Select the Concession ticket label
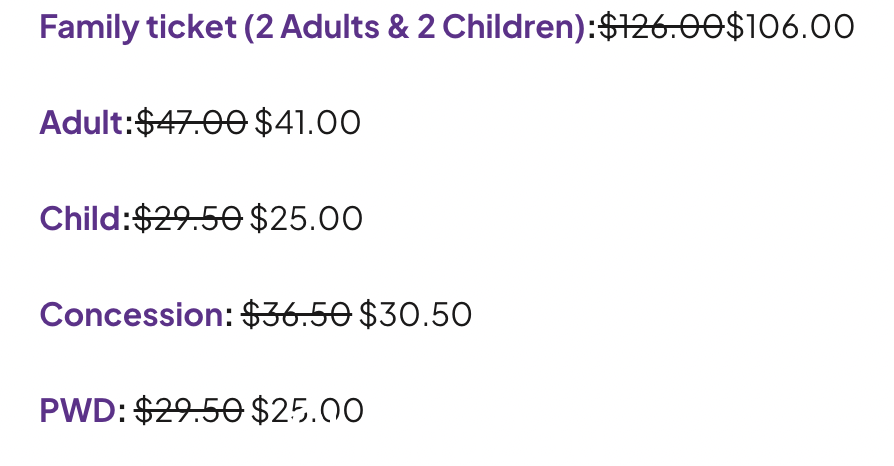Viewport: 894px width, 466px height. click(x=132, y=314)
